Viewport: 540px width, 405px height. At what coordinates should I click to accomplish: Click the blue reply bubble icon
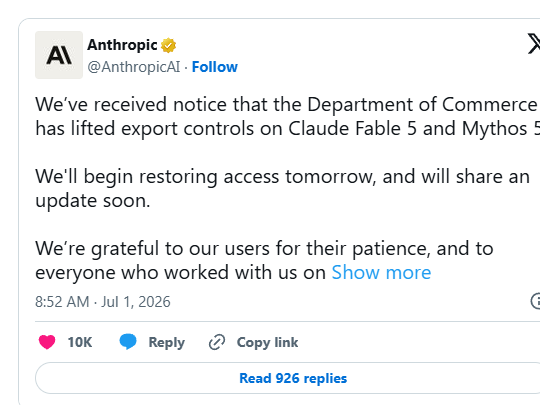tap(128, 342)
